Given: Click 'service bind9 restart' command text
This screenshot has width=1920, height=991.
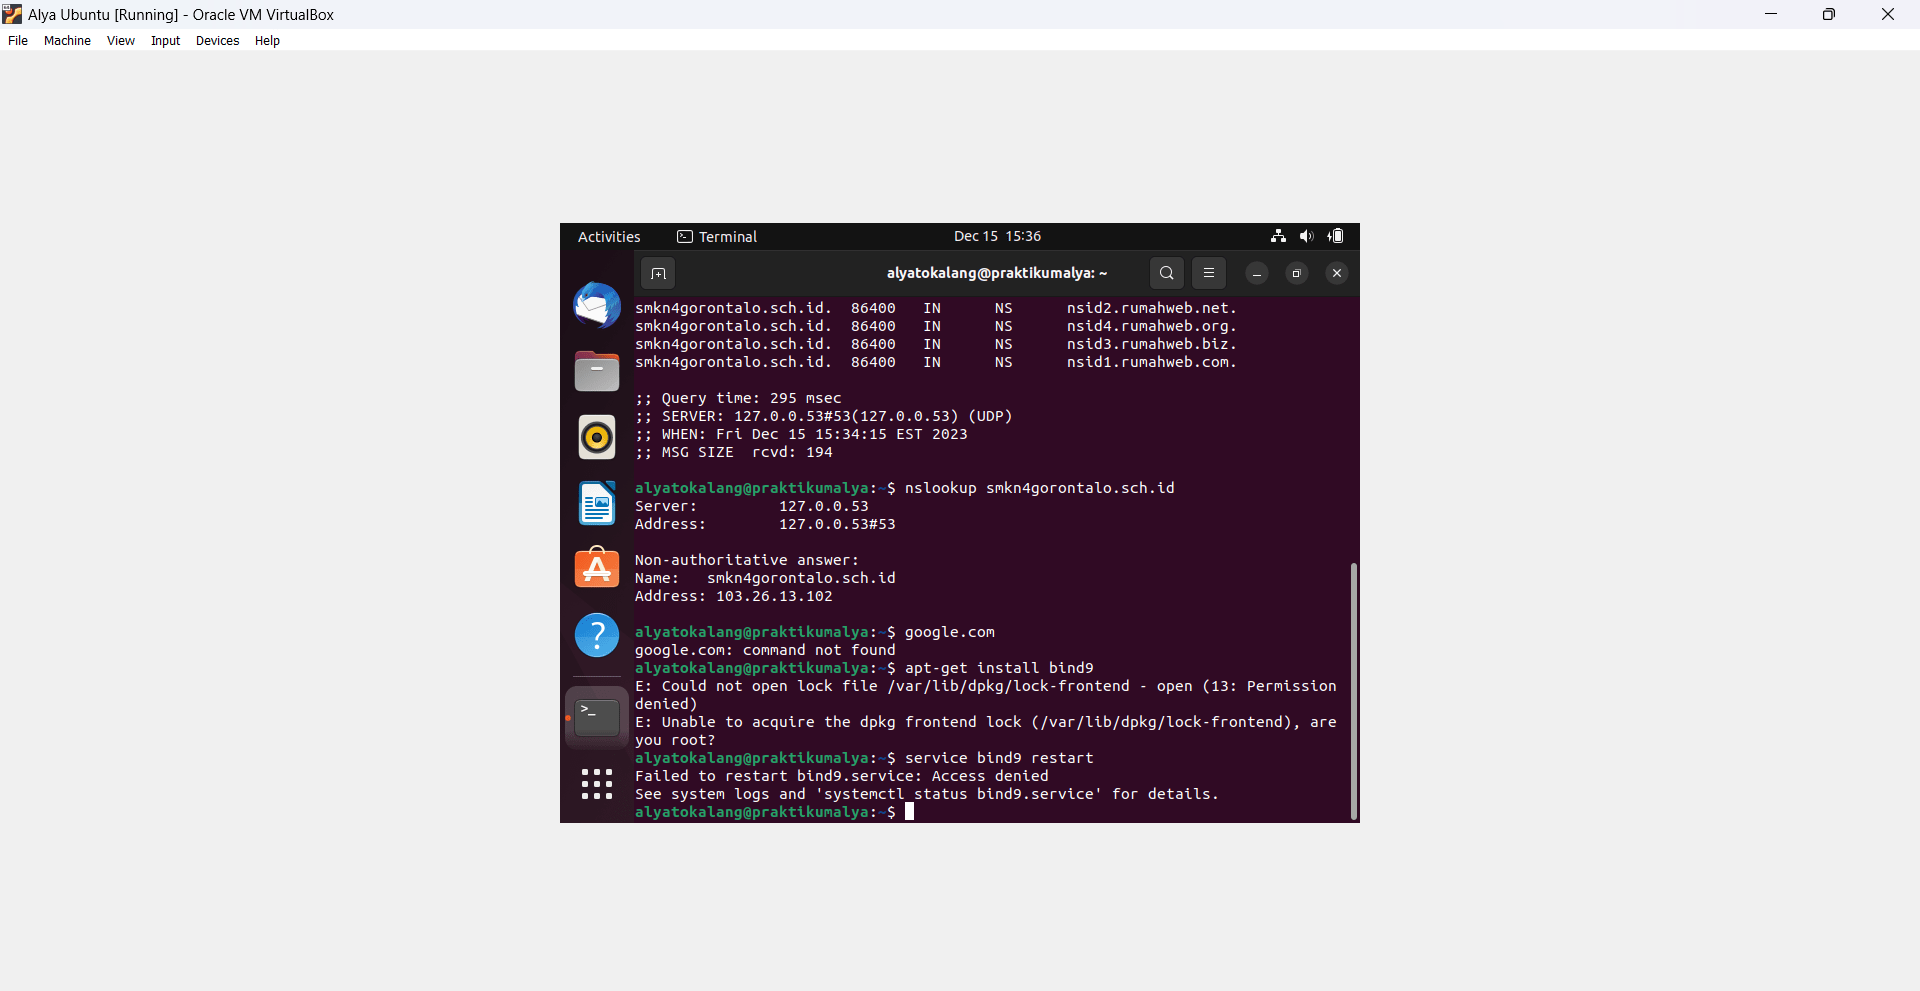Looking at the screenshot, I should tap(999, 759).
